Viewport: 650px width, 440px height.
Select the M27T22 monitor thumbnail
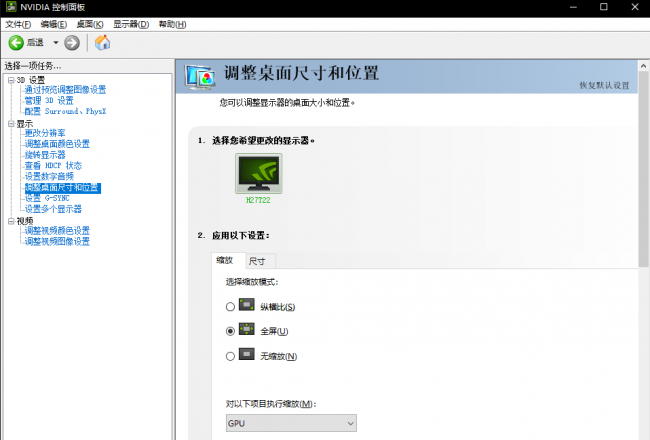click(x=259, y=173)
